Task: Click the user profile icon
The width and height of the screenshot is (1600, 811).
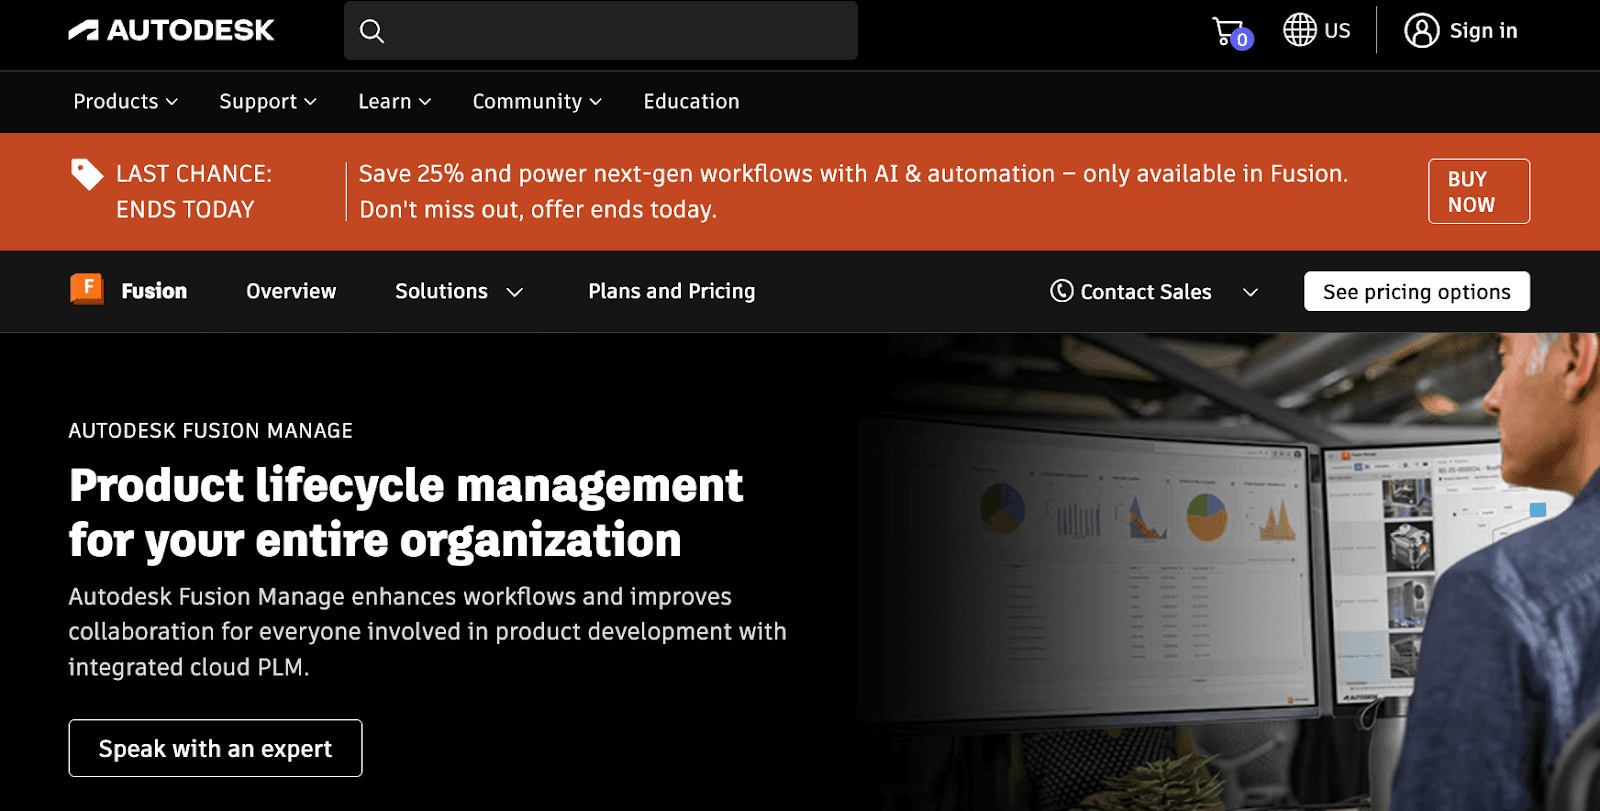Action: (x=1421, y=30)
